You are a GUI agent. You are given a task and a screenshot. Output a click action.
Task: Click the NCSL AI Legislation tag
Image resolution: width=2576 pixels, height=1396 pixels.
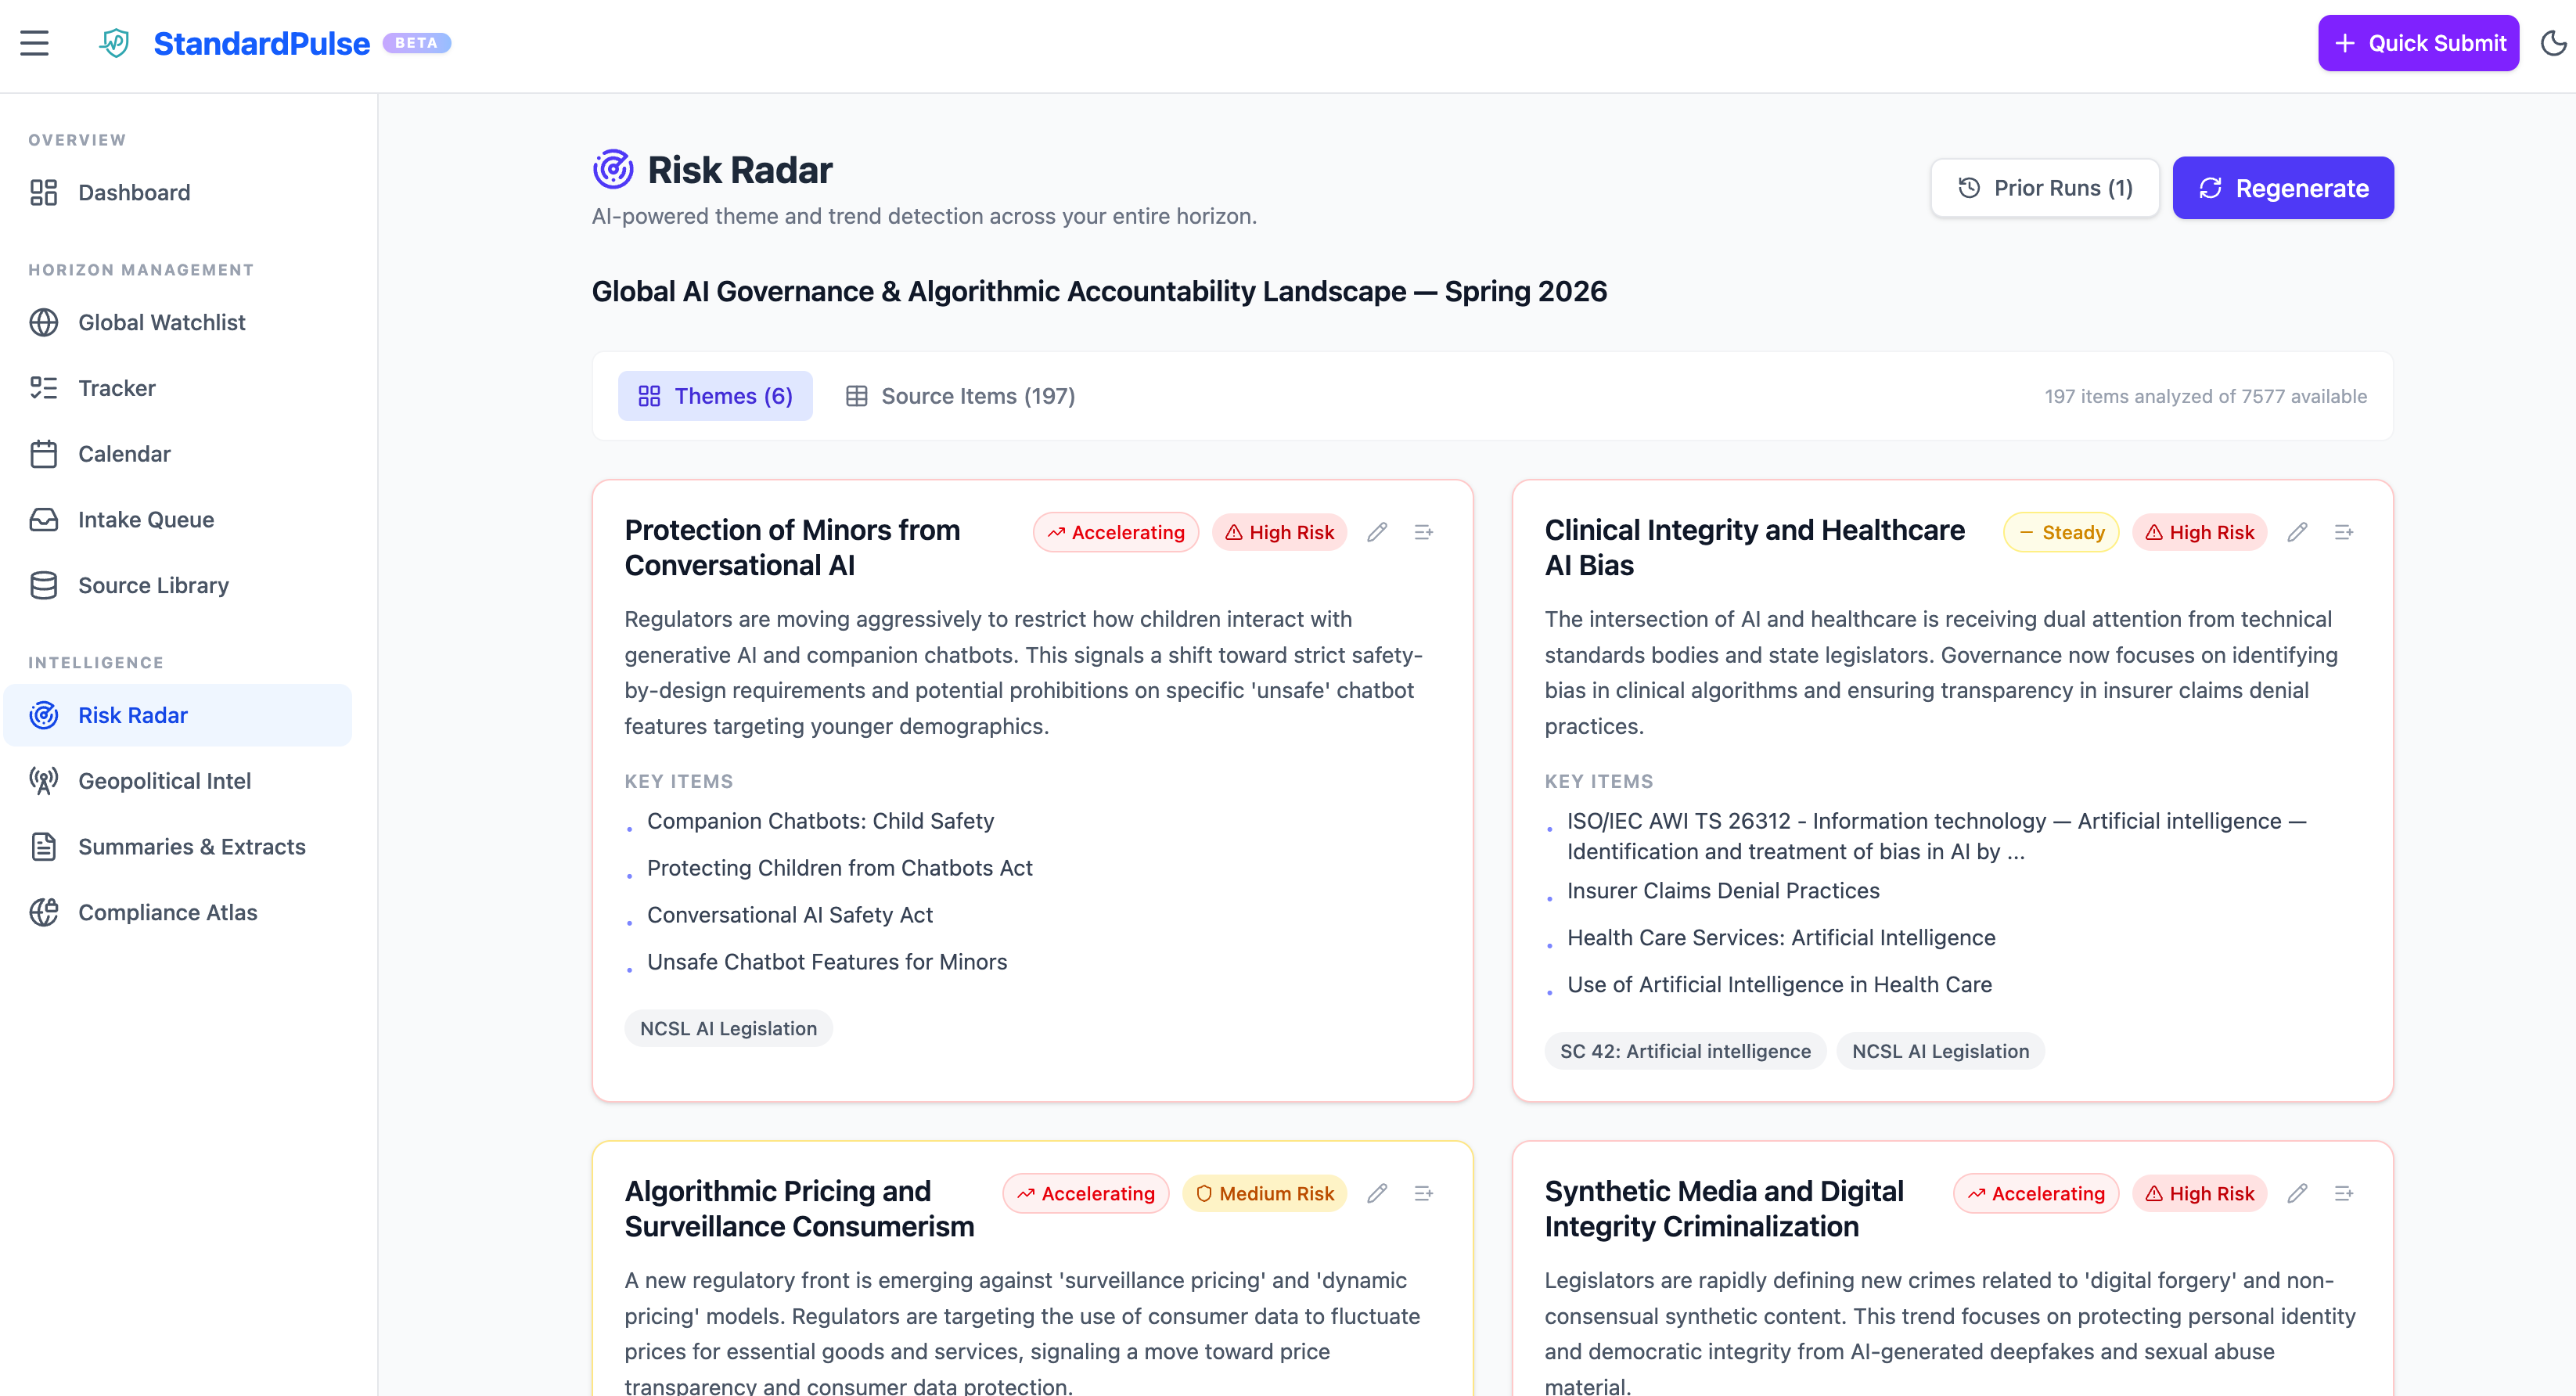coord(728,1028)
